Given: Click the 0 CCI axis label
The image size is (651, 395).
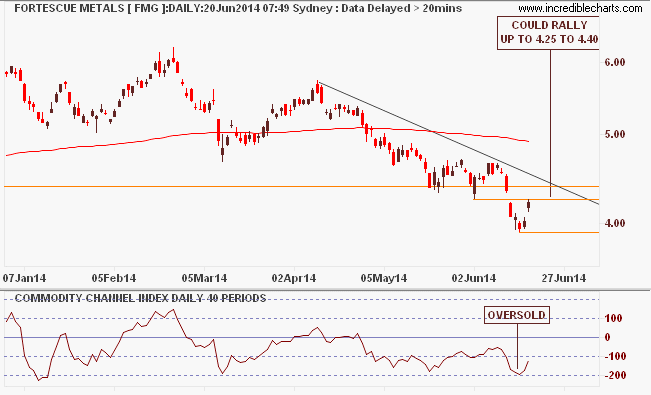Looking at the screenshot, I should pyautogui.click(x=608, y=337).
